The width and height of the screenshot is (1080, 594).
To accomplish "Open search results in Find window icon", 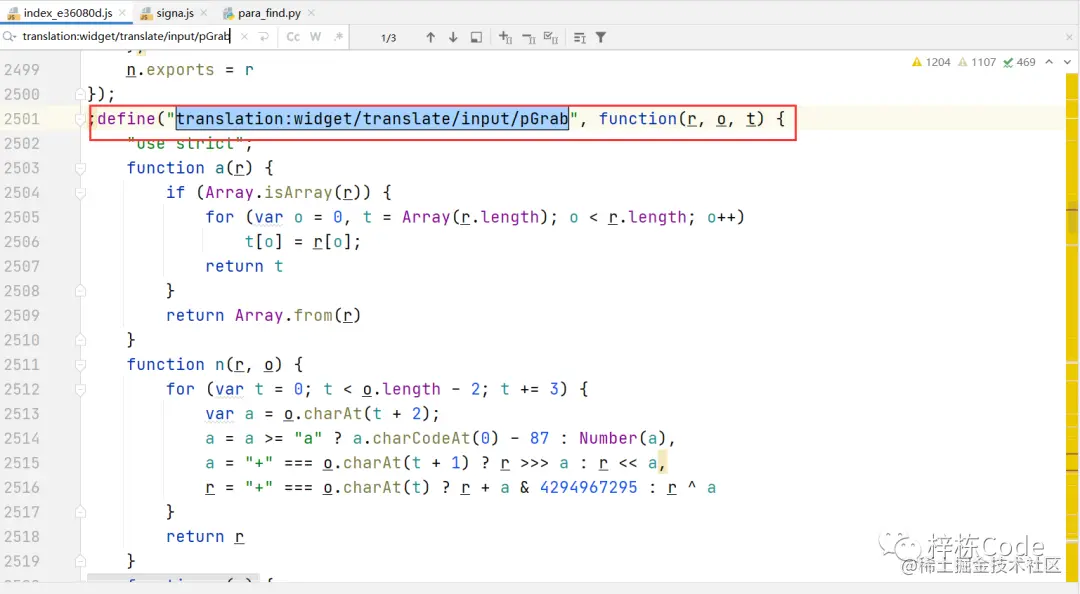I will (476, 37).
